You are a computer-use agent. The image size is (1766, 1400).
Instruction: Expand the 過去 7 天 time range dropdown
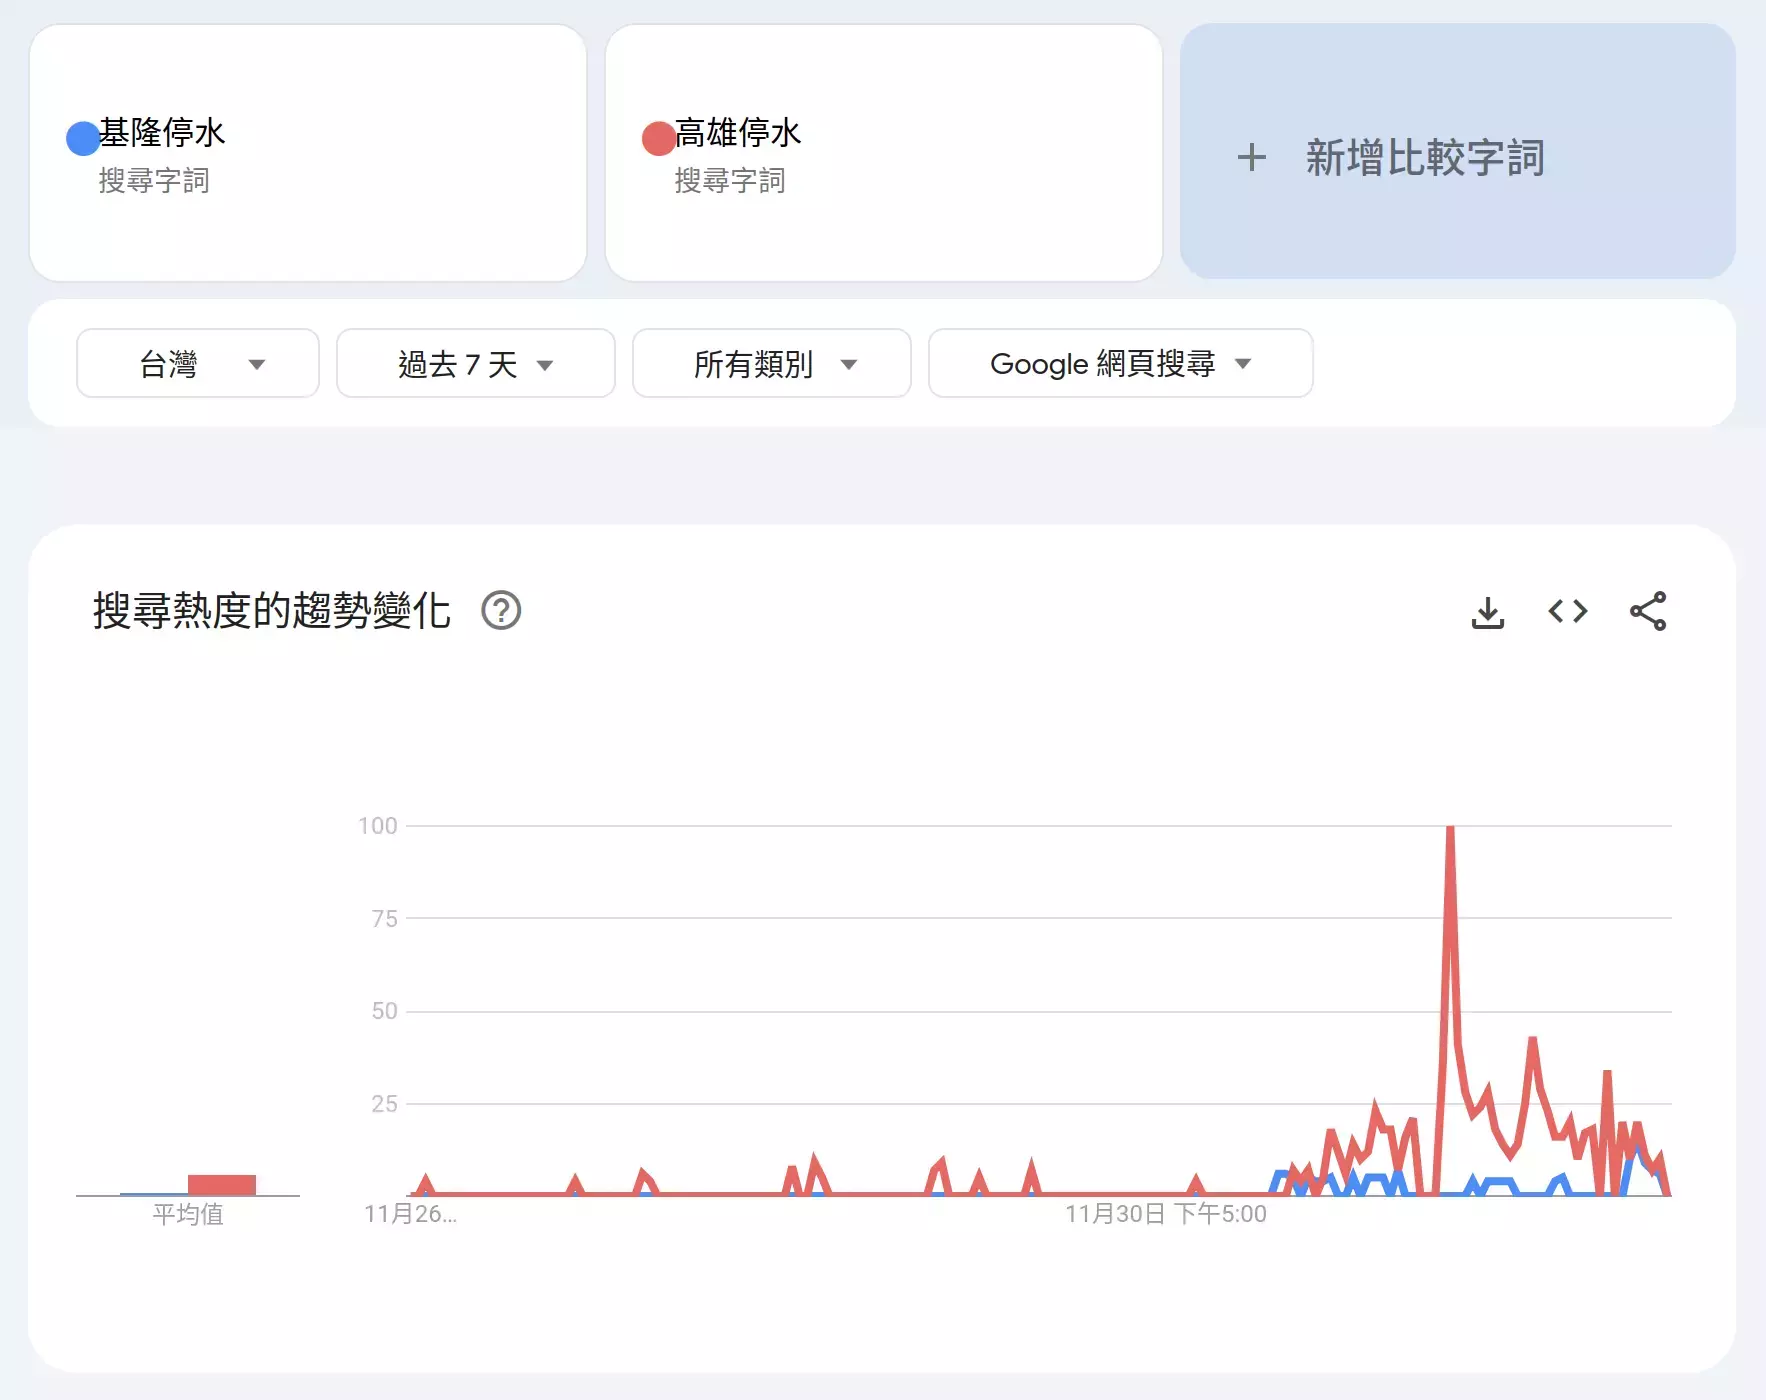point(475,364)
